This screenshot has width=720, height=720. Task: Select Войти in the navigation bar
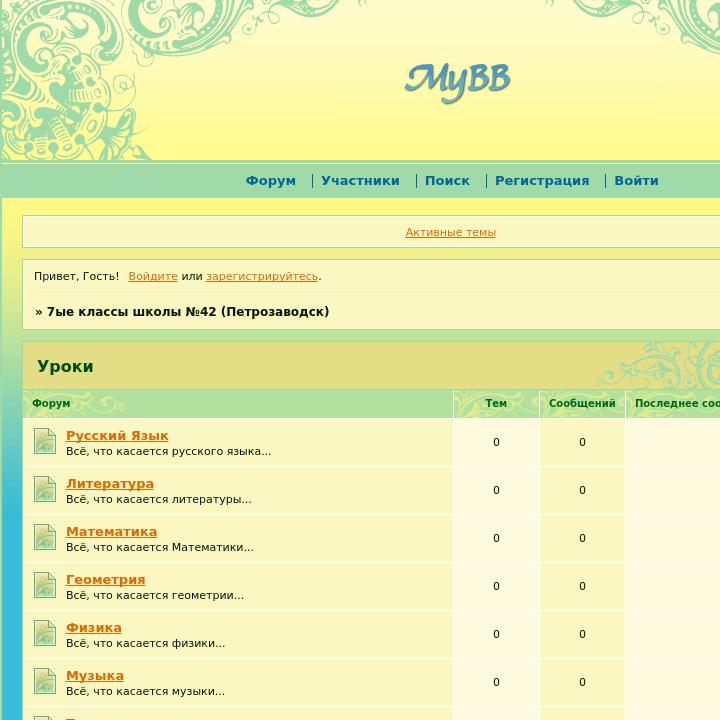click(636, 180)
